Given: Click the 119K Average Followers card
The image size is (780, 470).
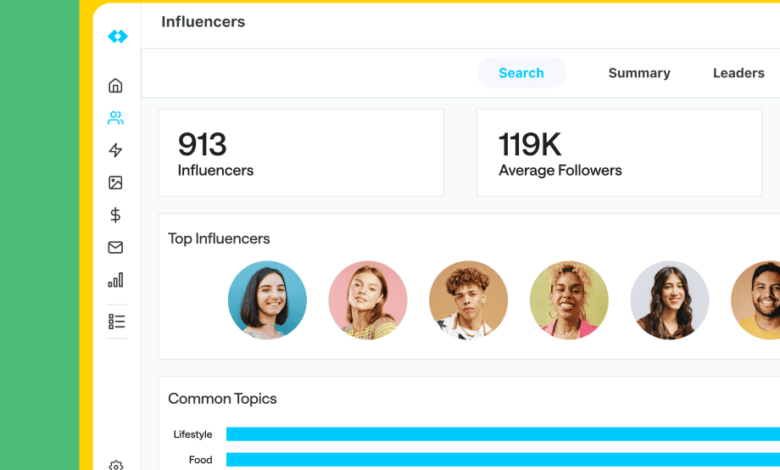Looking at the screenshot, I should 619,153.
